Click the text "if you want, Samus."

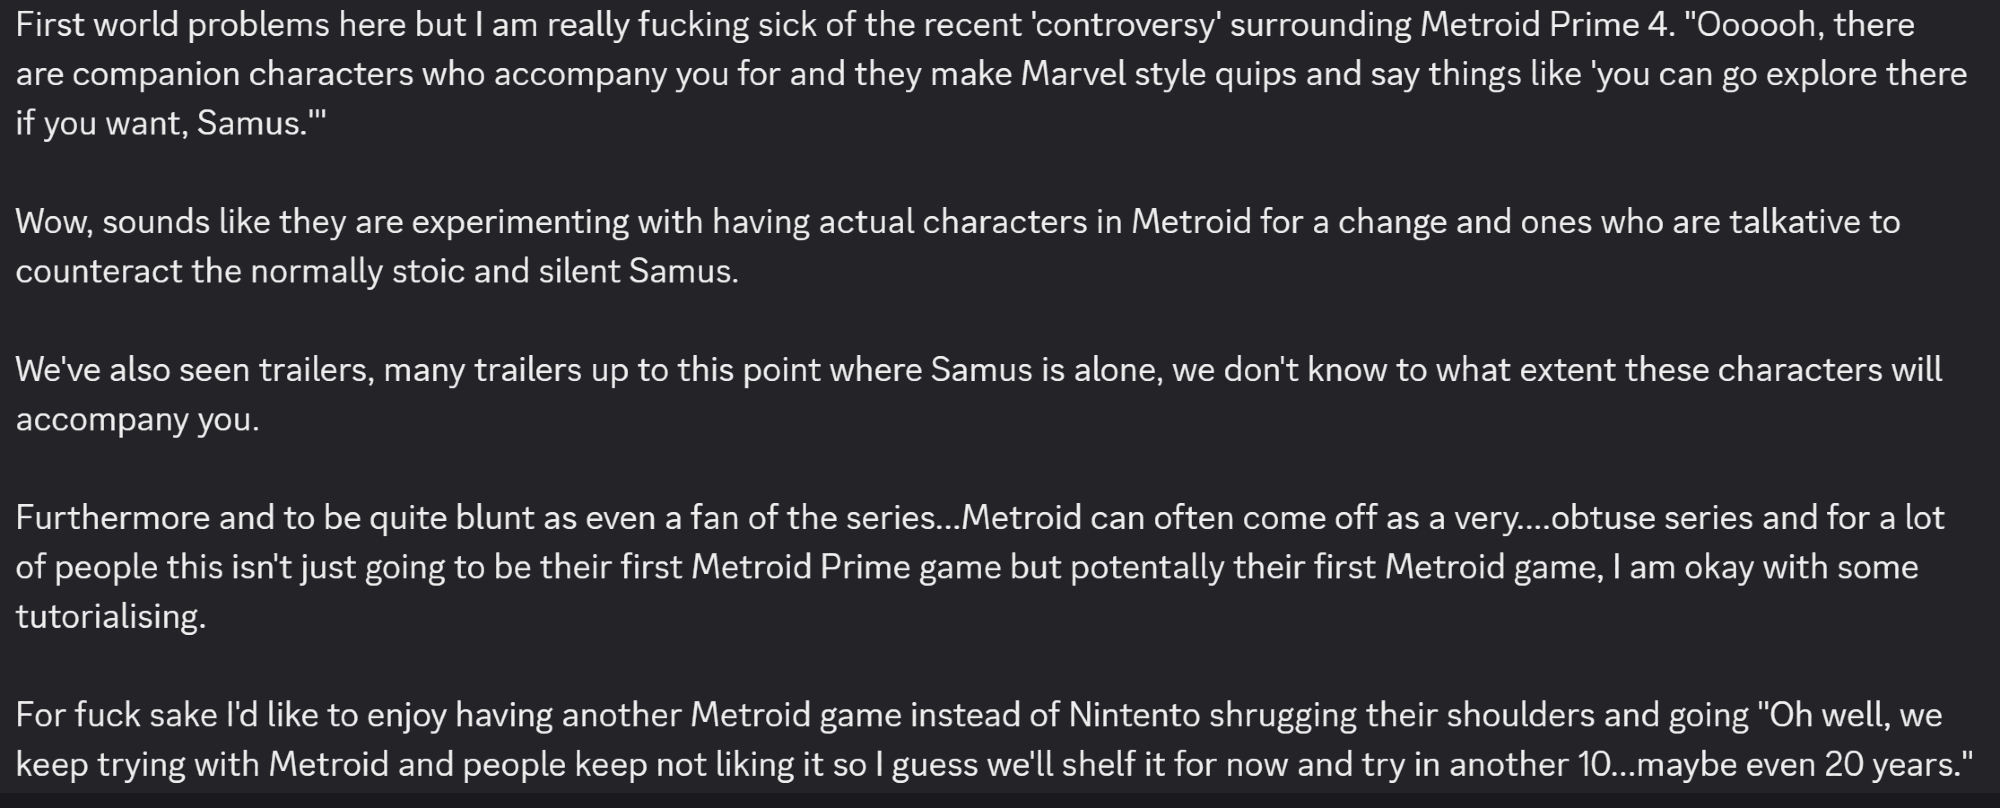tap(170, 123)
